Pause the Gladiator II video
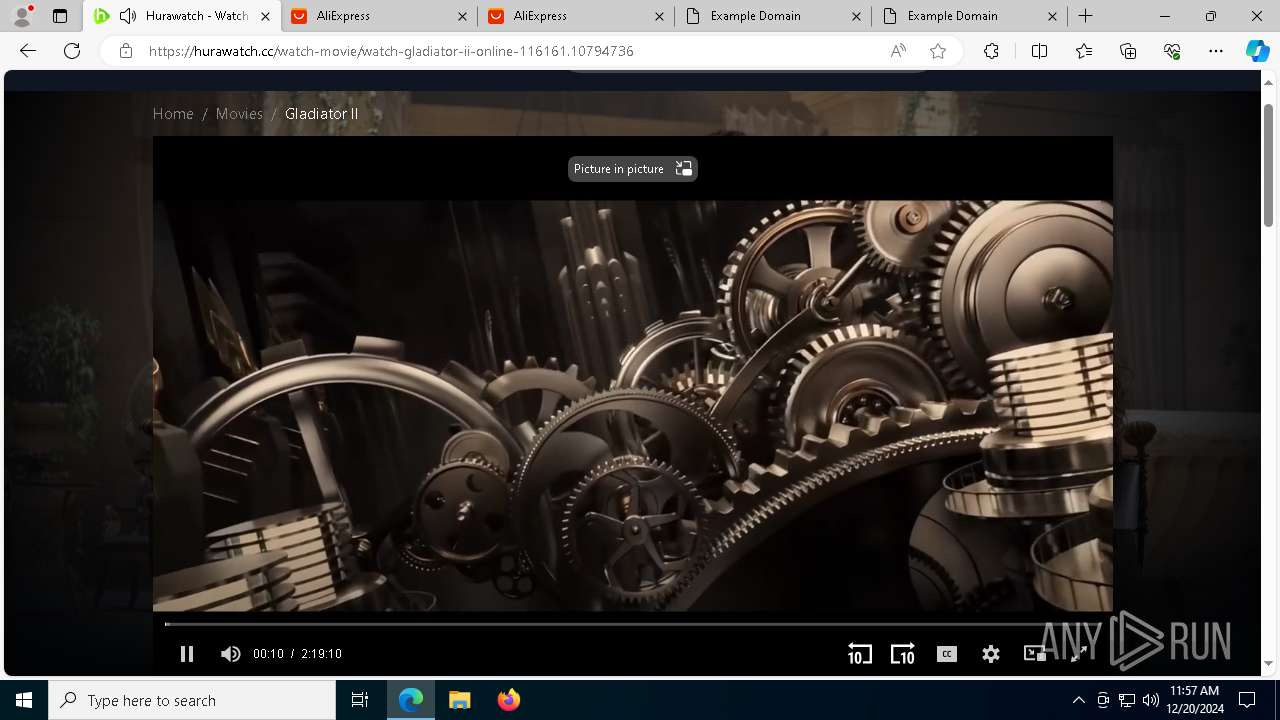The image size is (1280, 720). [x=187, y=654]
